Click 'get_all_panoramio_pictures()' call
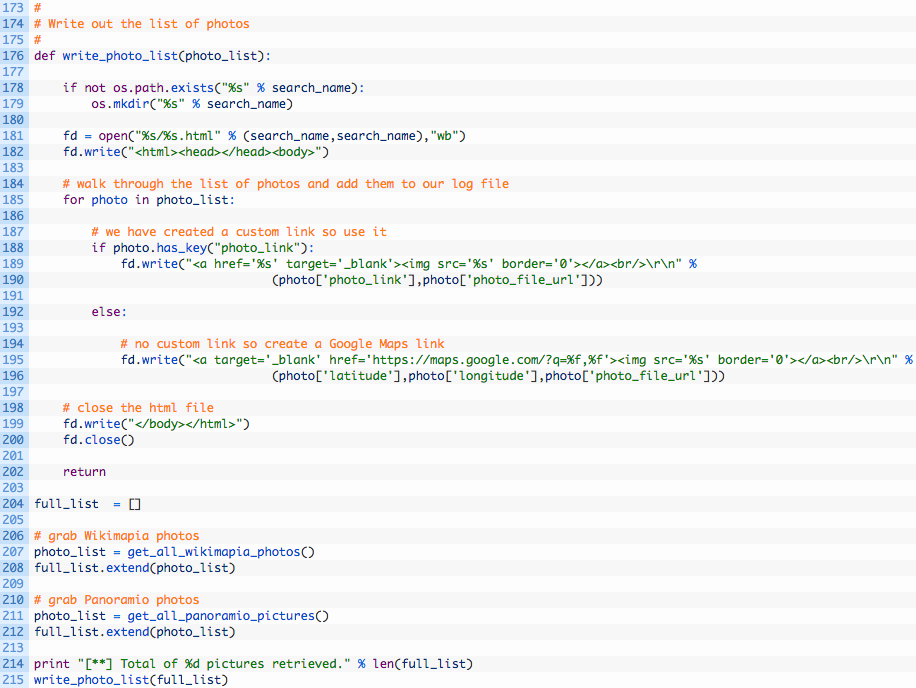The image size is (916, 688). point(228,616)
